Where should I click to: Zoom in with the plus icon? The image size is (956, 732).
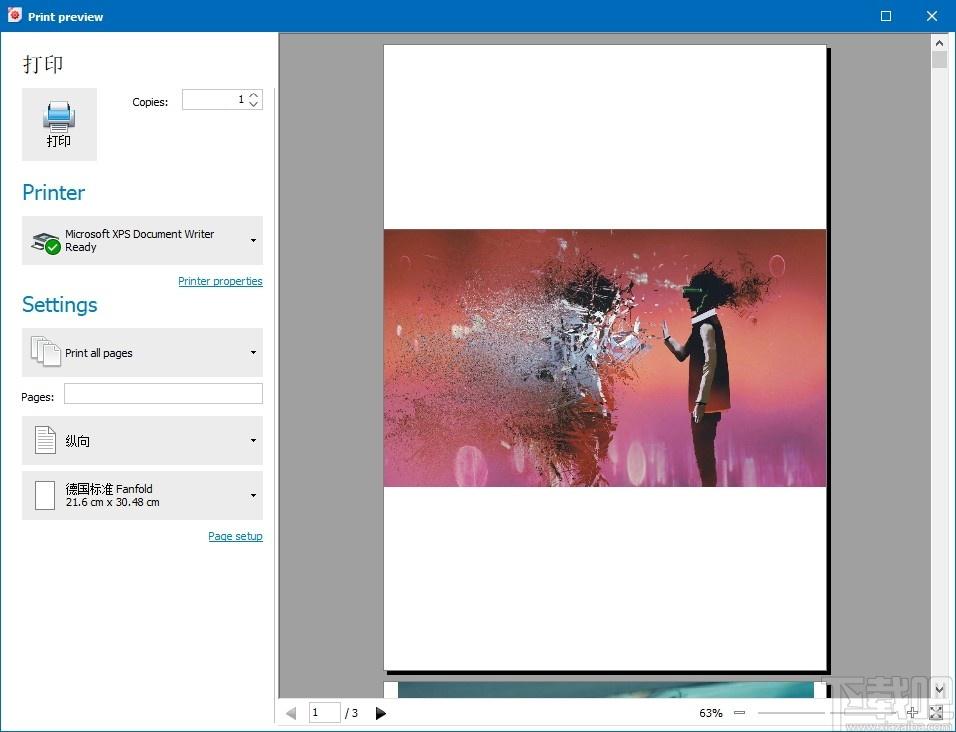pos(912,712)
